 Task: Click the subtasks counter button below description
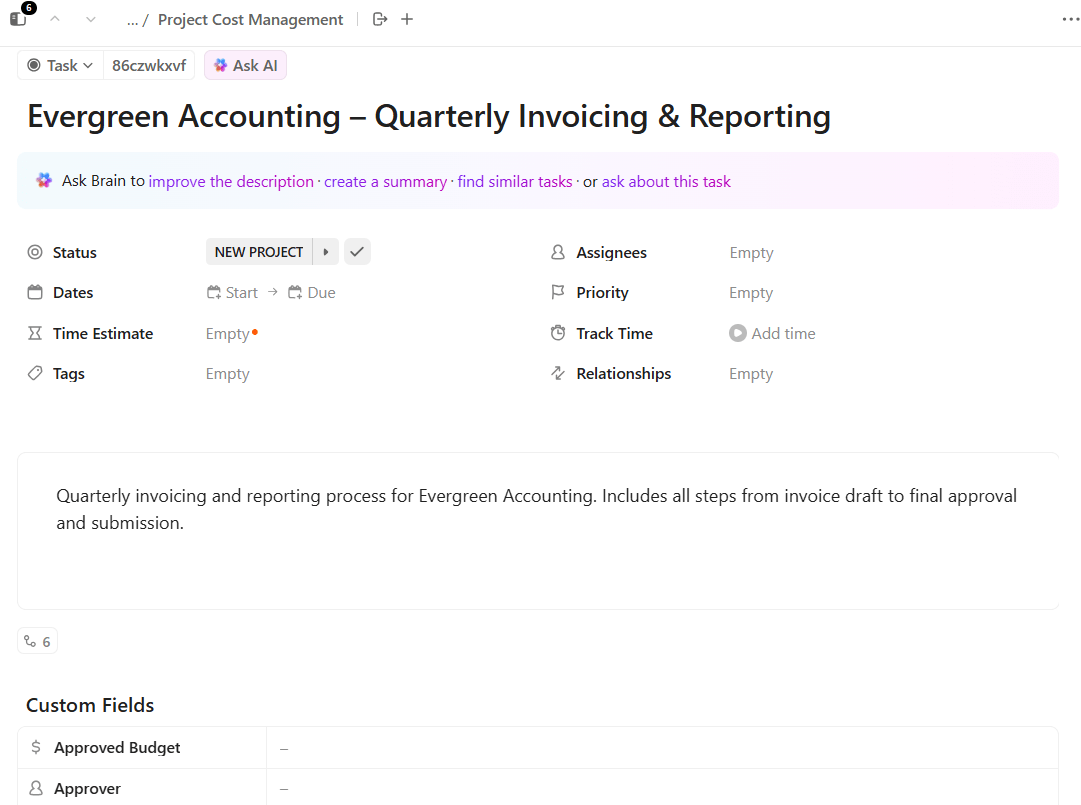37,641
